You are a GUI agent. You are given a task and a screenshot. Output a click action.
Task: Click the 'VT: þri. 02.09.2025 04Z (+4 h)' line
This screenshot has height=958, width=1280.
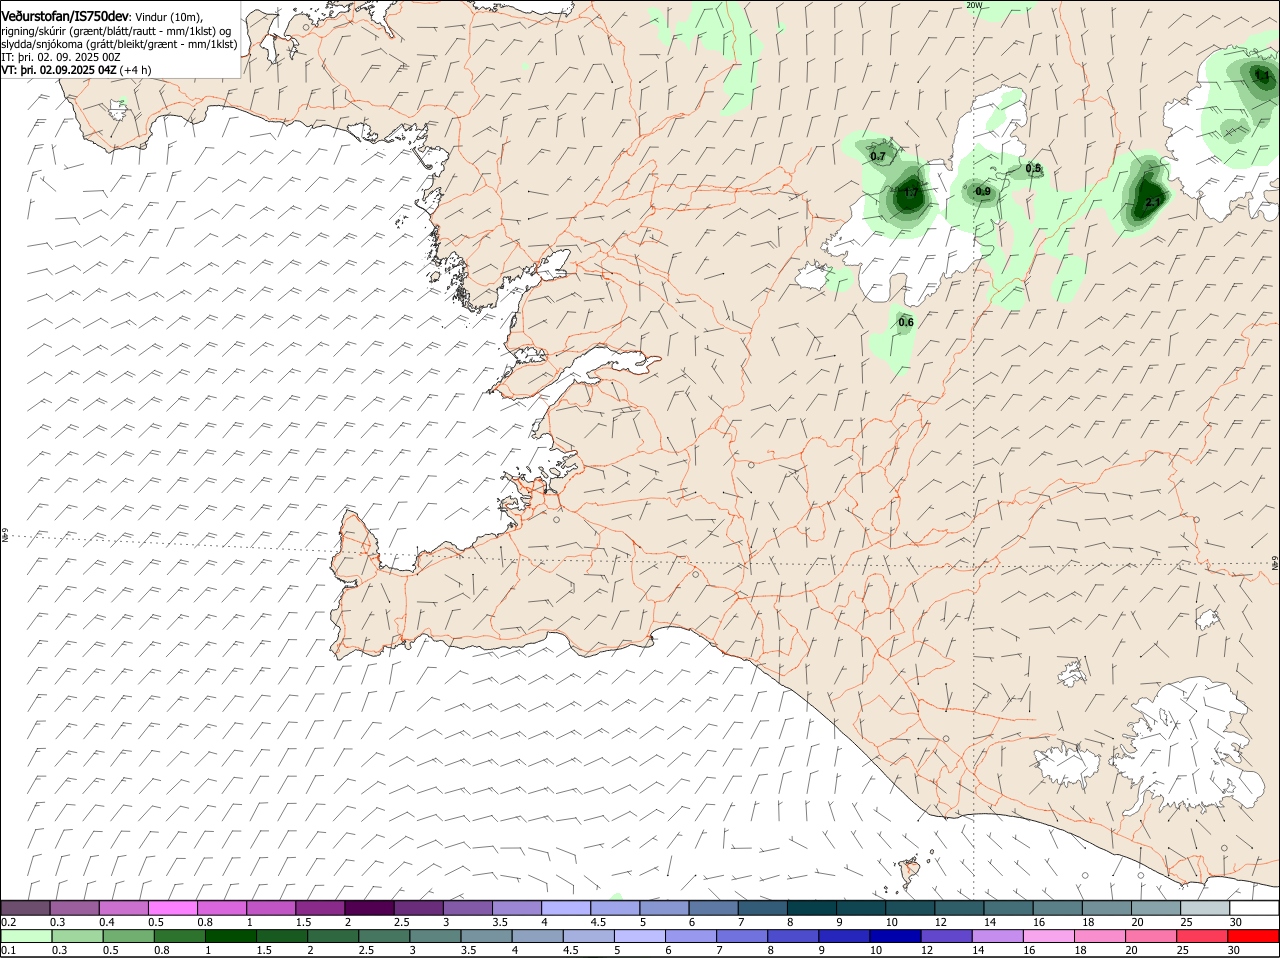[76, 70]
